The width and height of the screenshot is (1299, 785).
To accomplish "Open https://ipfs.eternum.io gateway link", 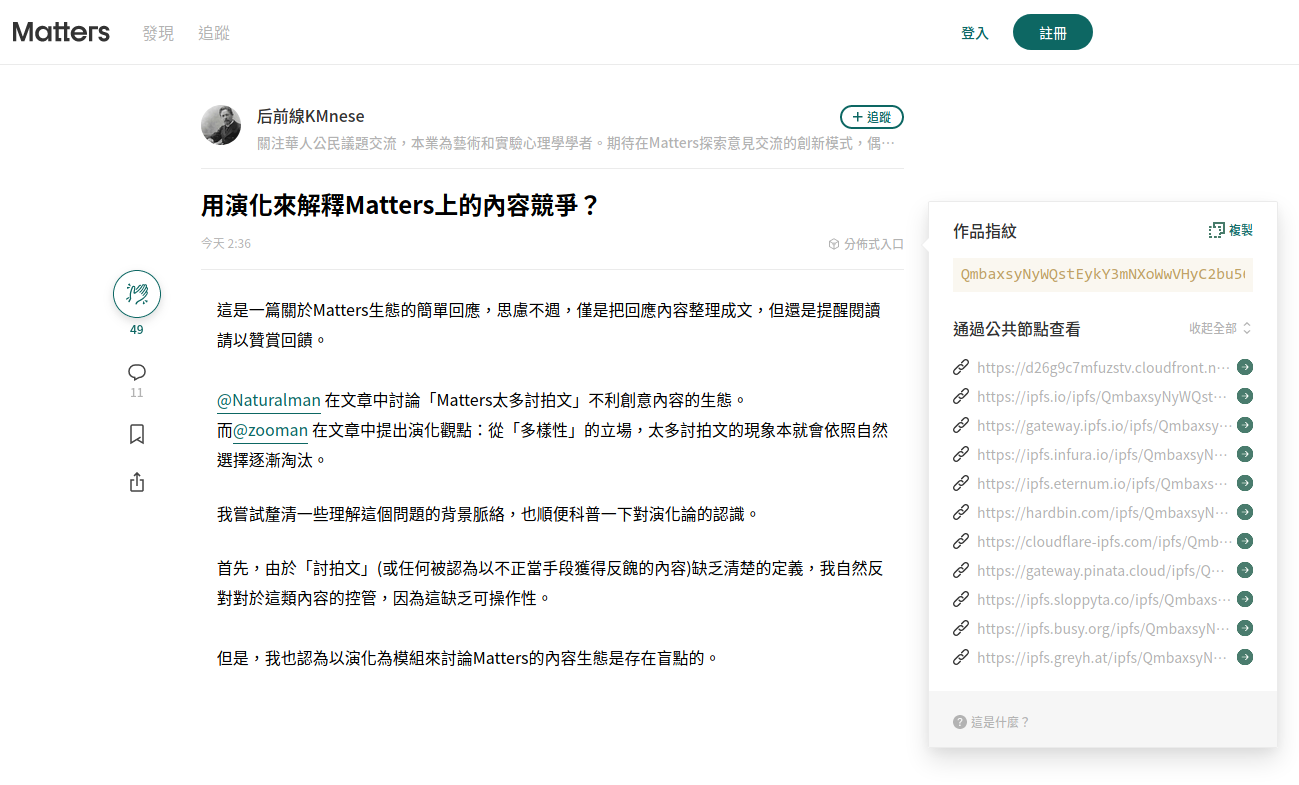I will coord(1103,483).
